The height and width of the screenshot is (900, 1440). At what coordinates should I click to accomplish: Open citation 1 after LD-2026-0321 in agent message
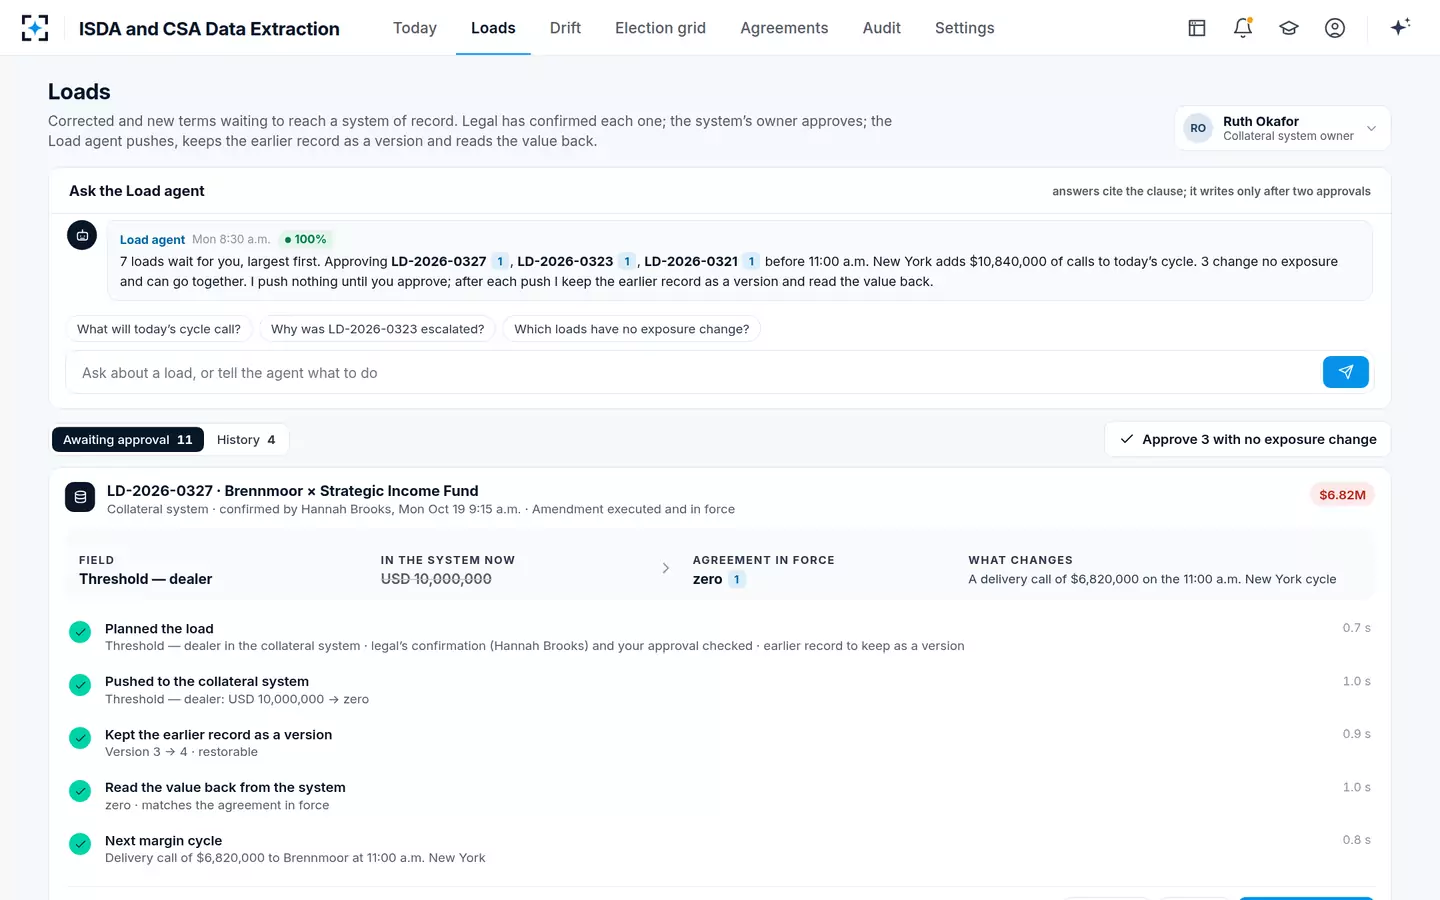click(751, 261)
